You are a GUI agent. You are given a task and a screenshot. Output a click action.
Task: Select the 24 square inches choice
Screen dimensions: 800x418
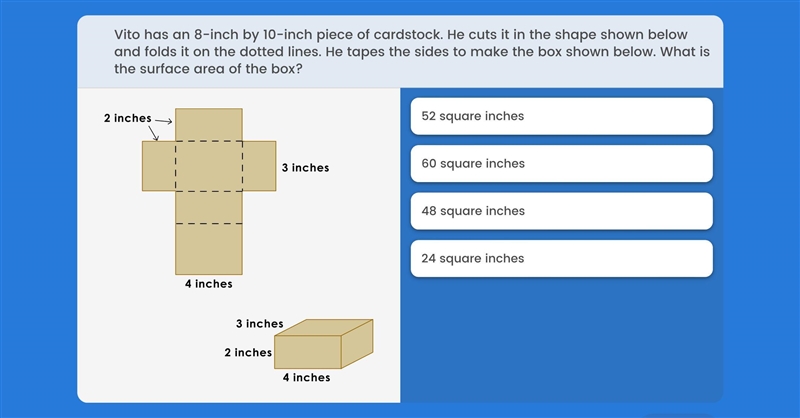[561, 259]
